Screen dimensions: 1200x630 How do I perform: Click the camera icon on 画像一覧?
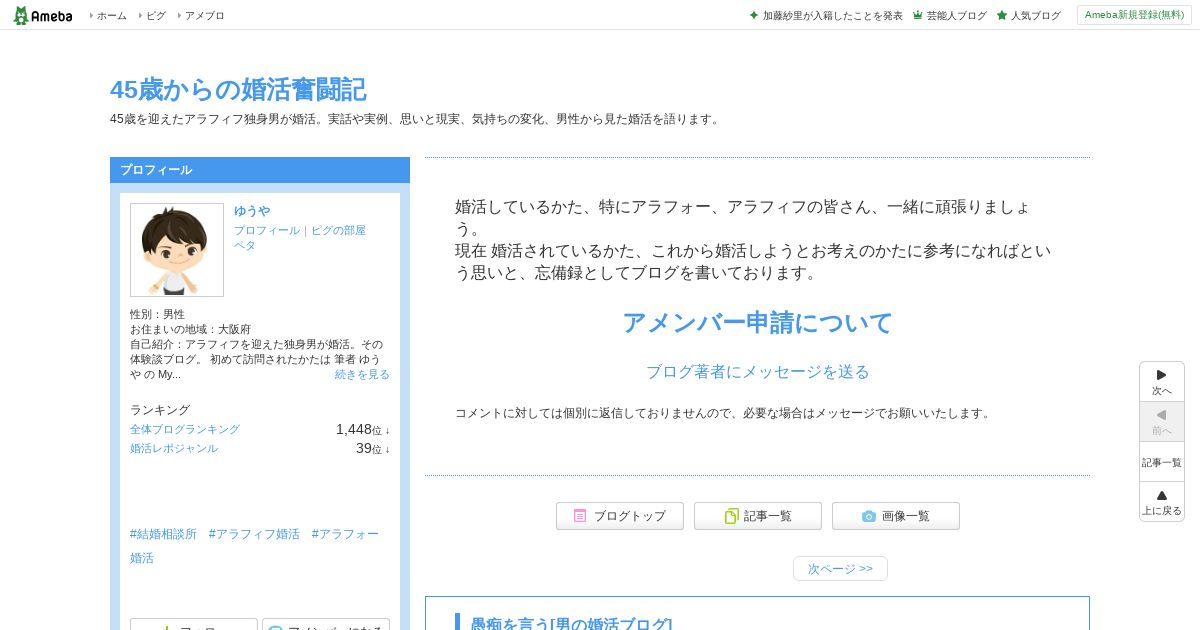(x=869, y=516)
